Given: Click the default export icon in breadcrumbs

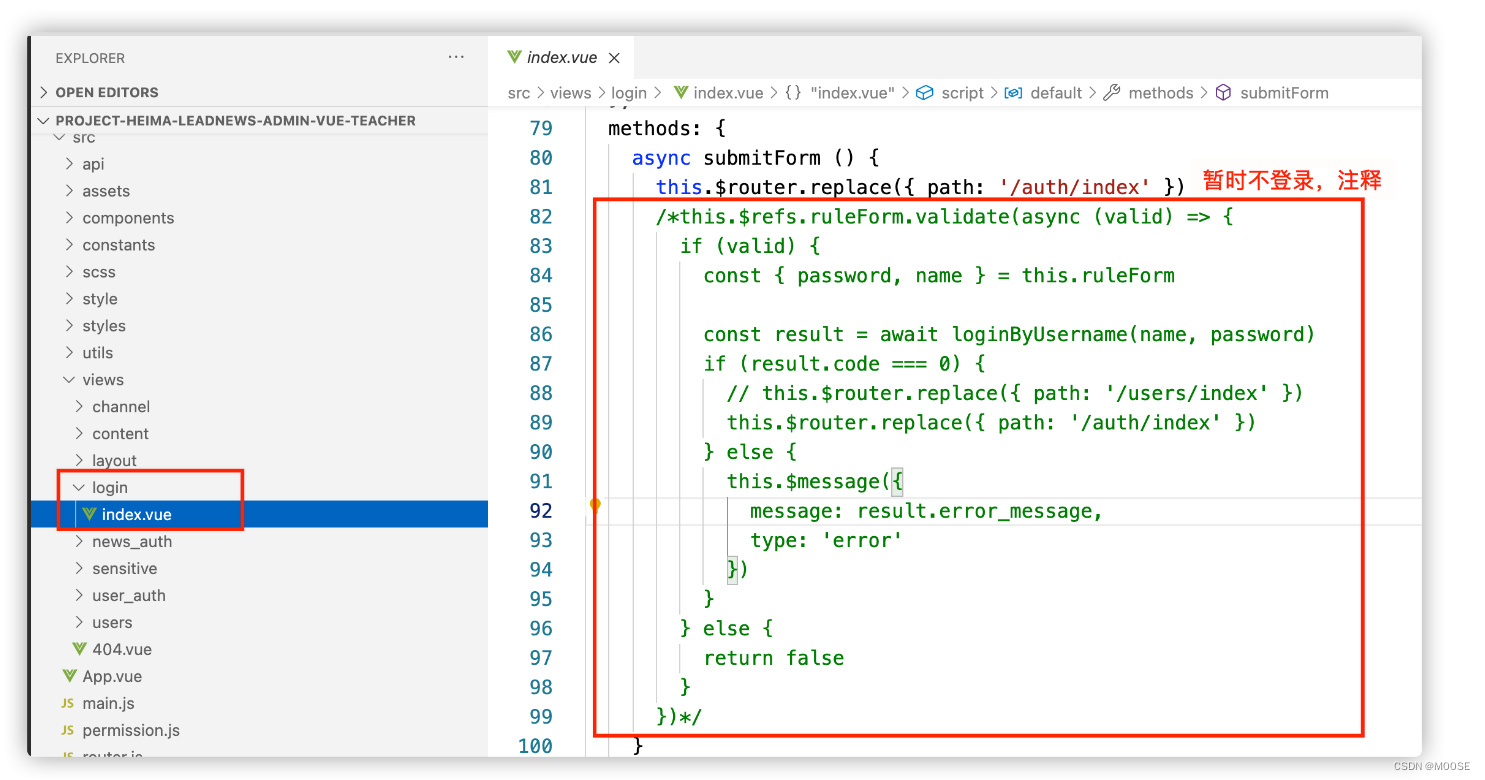Looking at the screenshot, I should [1013, 92].
